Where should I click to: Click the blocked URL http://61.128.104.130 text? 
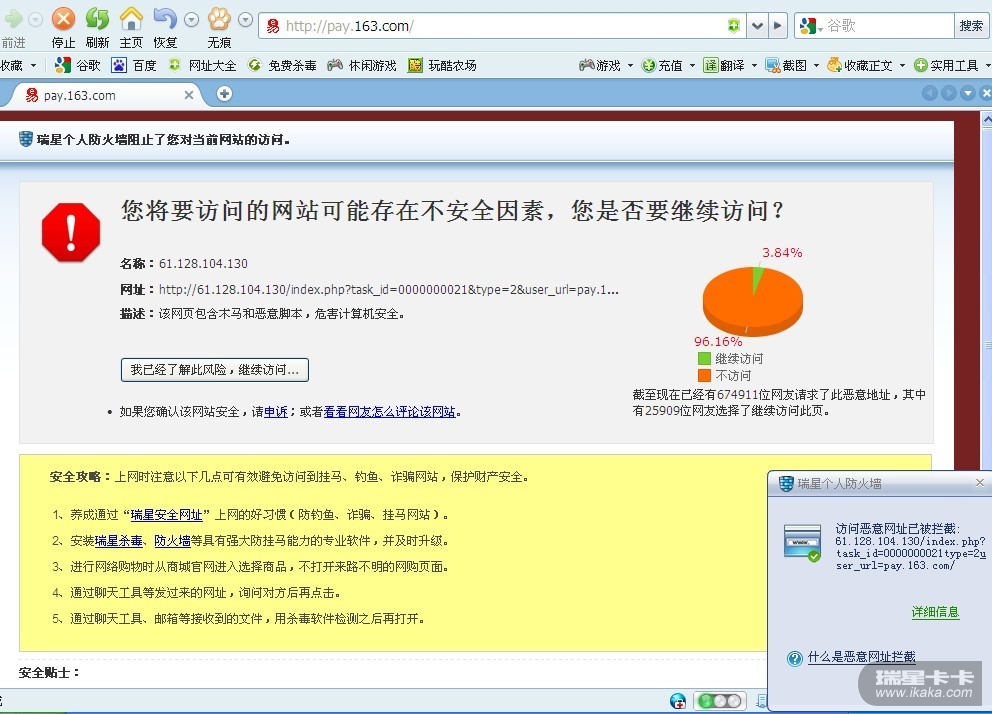click(x=388, y=290)
